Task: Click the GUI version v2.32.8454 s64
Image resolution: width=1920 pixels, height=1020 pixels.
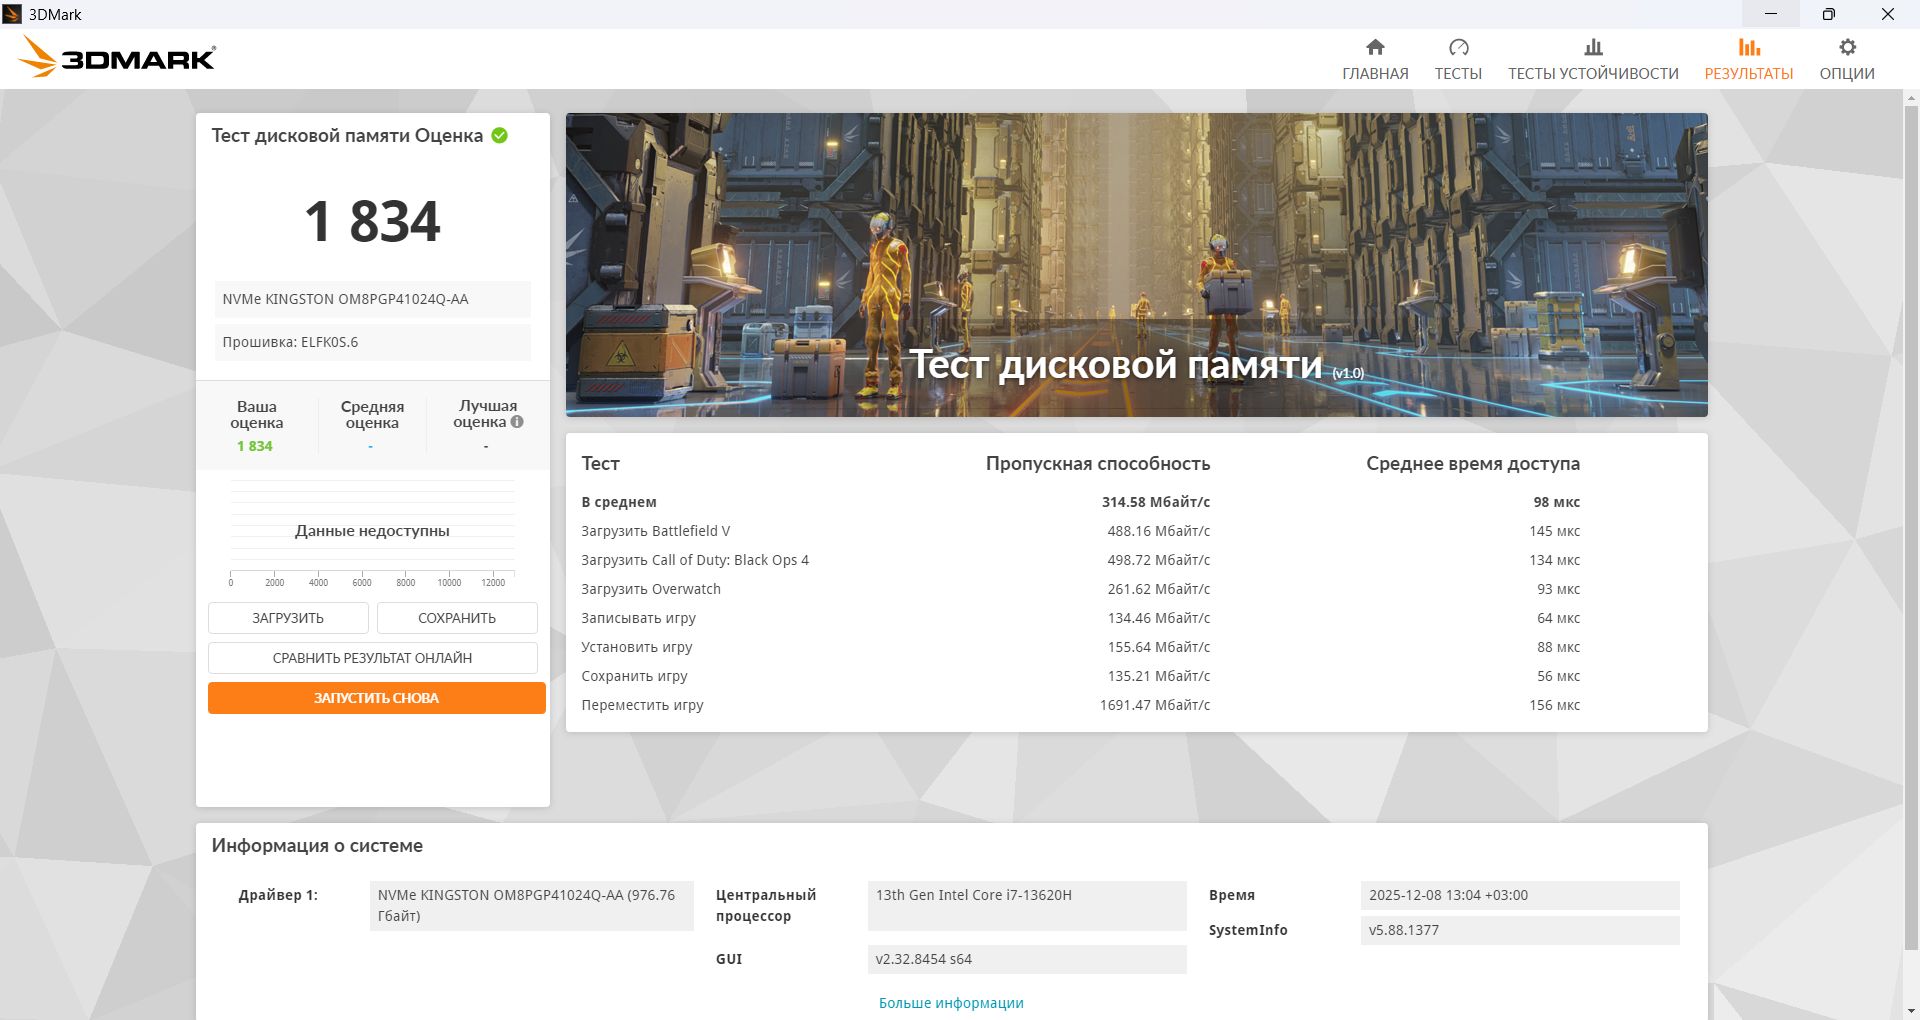Action: [1027, 959]
